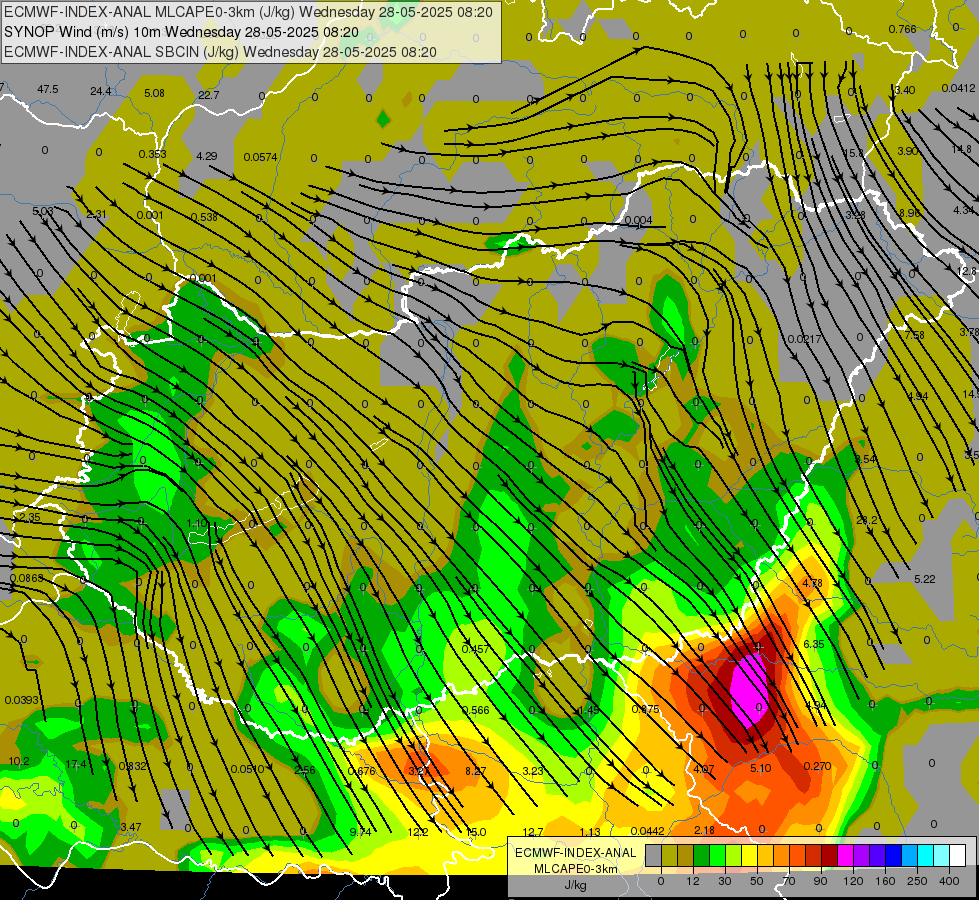Click the 15.0 map value
979x900 pixels.
tap(476, 831)
